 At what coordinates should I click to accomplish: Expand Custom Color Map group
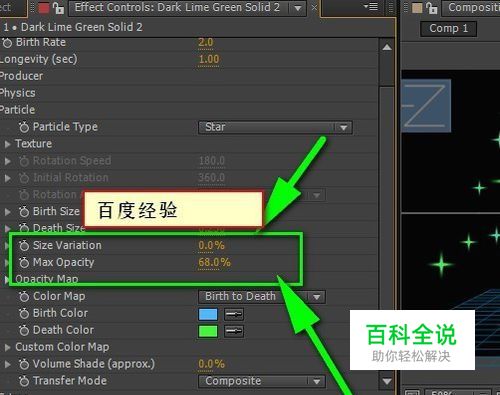(7, 347)
